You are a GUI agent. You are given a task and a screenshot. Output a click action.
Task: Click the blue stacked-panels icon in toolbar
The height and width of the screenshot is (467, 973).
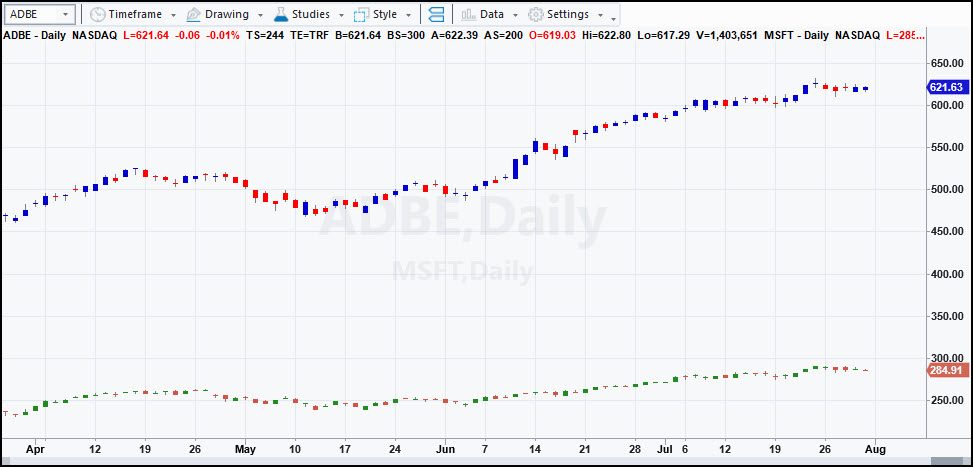coord(436,14)
